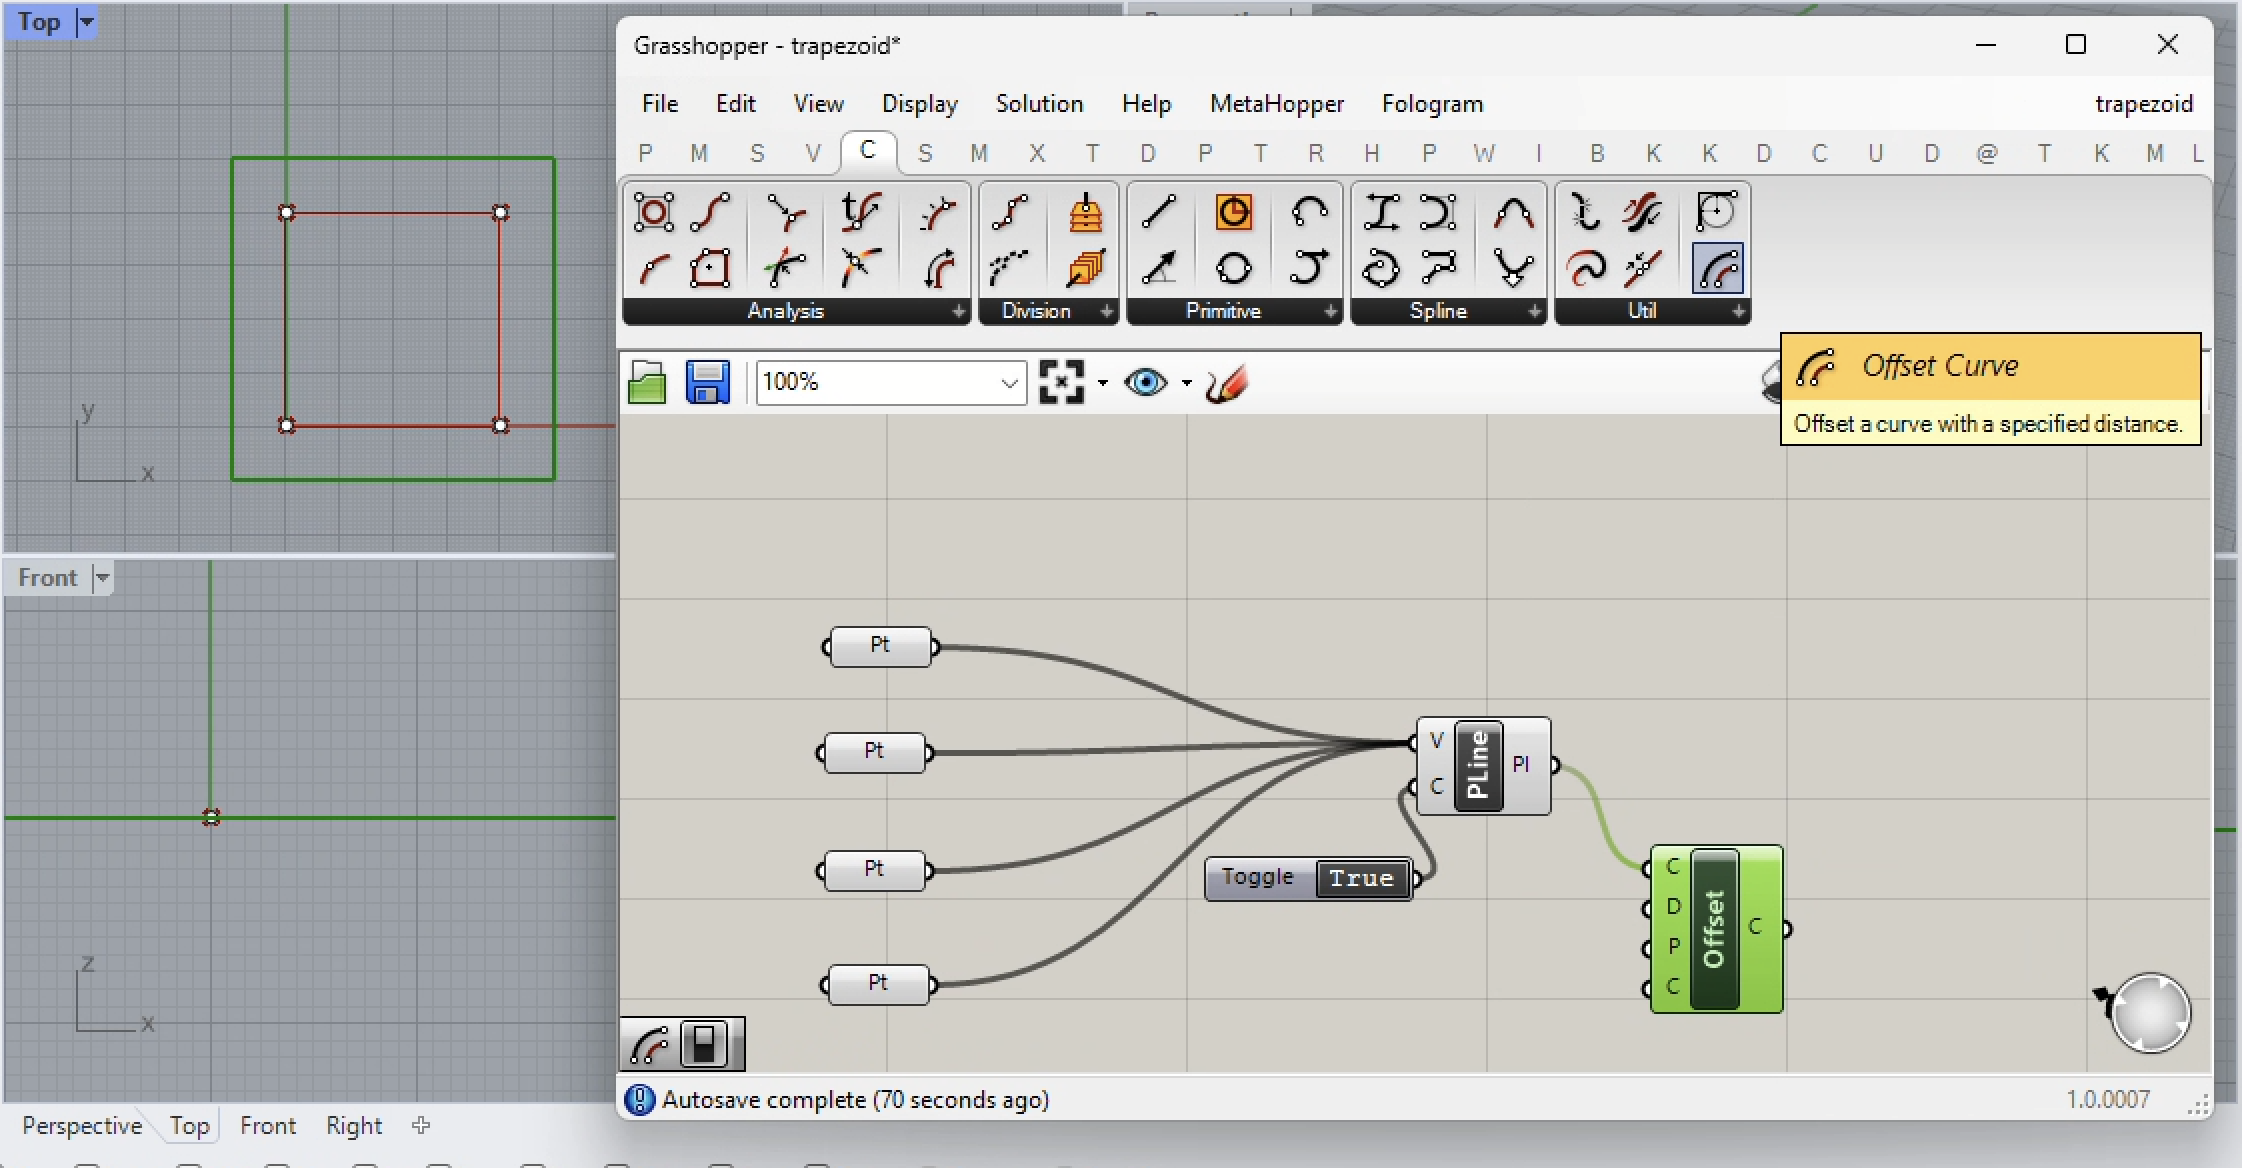The width and height of the screenshot is (2242, 1168).
Task: Pick the Evaluate Curve 't' icon in Analysis panel
Action: pos(860,212)
